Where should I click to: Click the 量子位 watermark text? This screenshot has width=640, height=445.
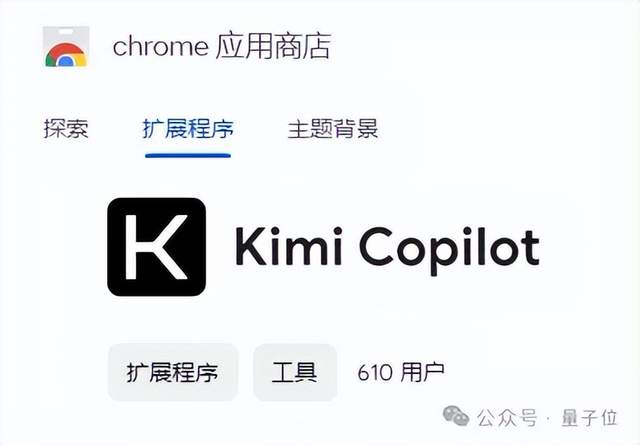point(589,418)
